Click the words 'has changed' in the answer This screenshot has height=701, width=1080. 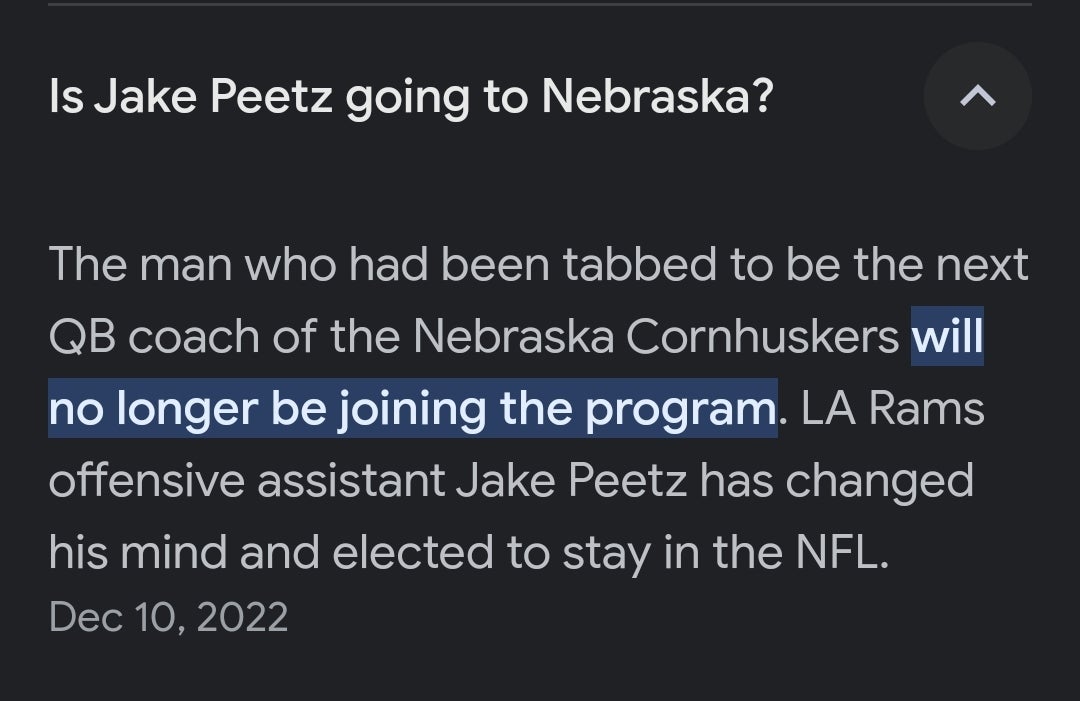(836, 480)
